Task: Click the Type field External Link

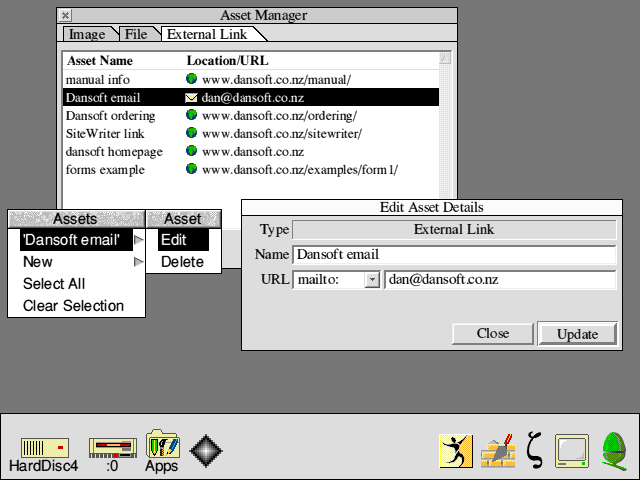Action: tap(454, 229)
